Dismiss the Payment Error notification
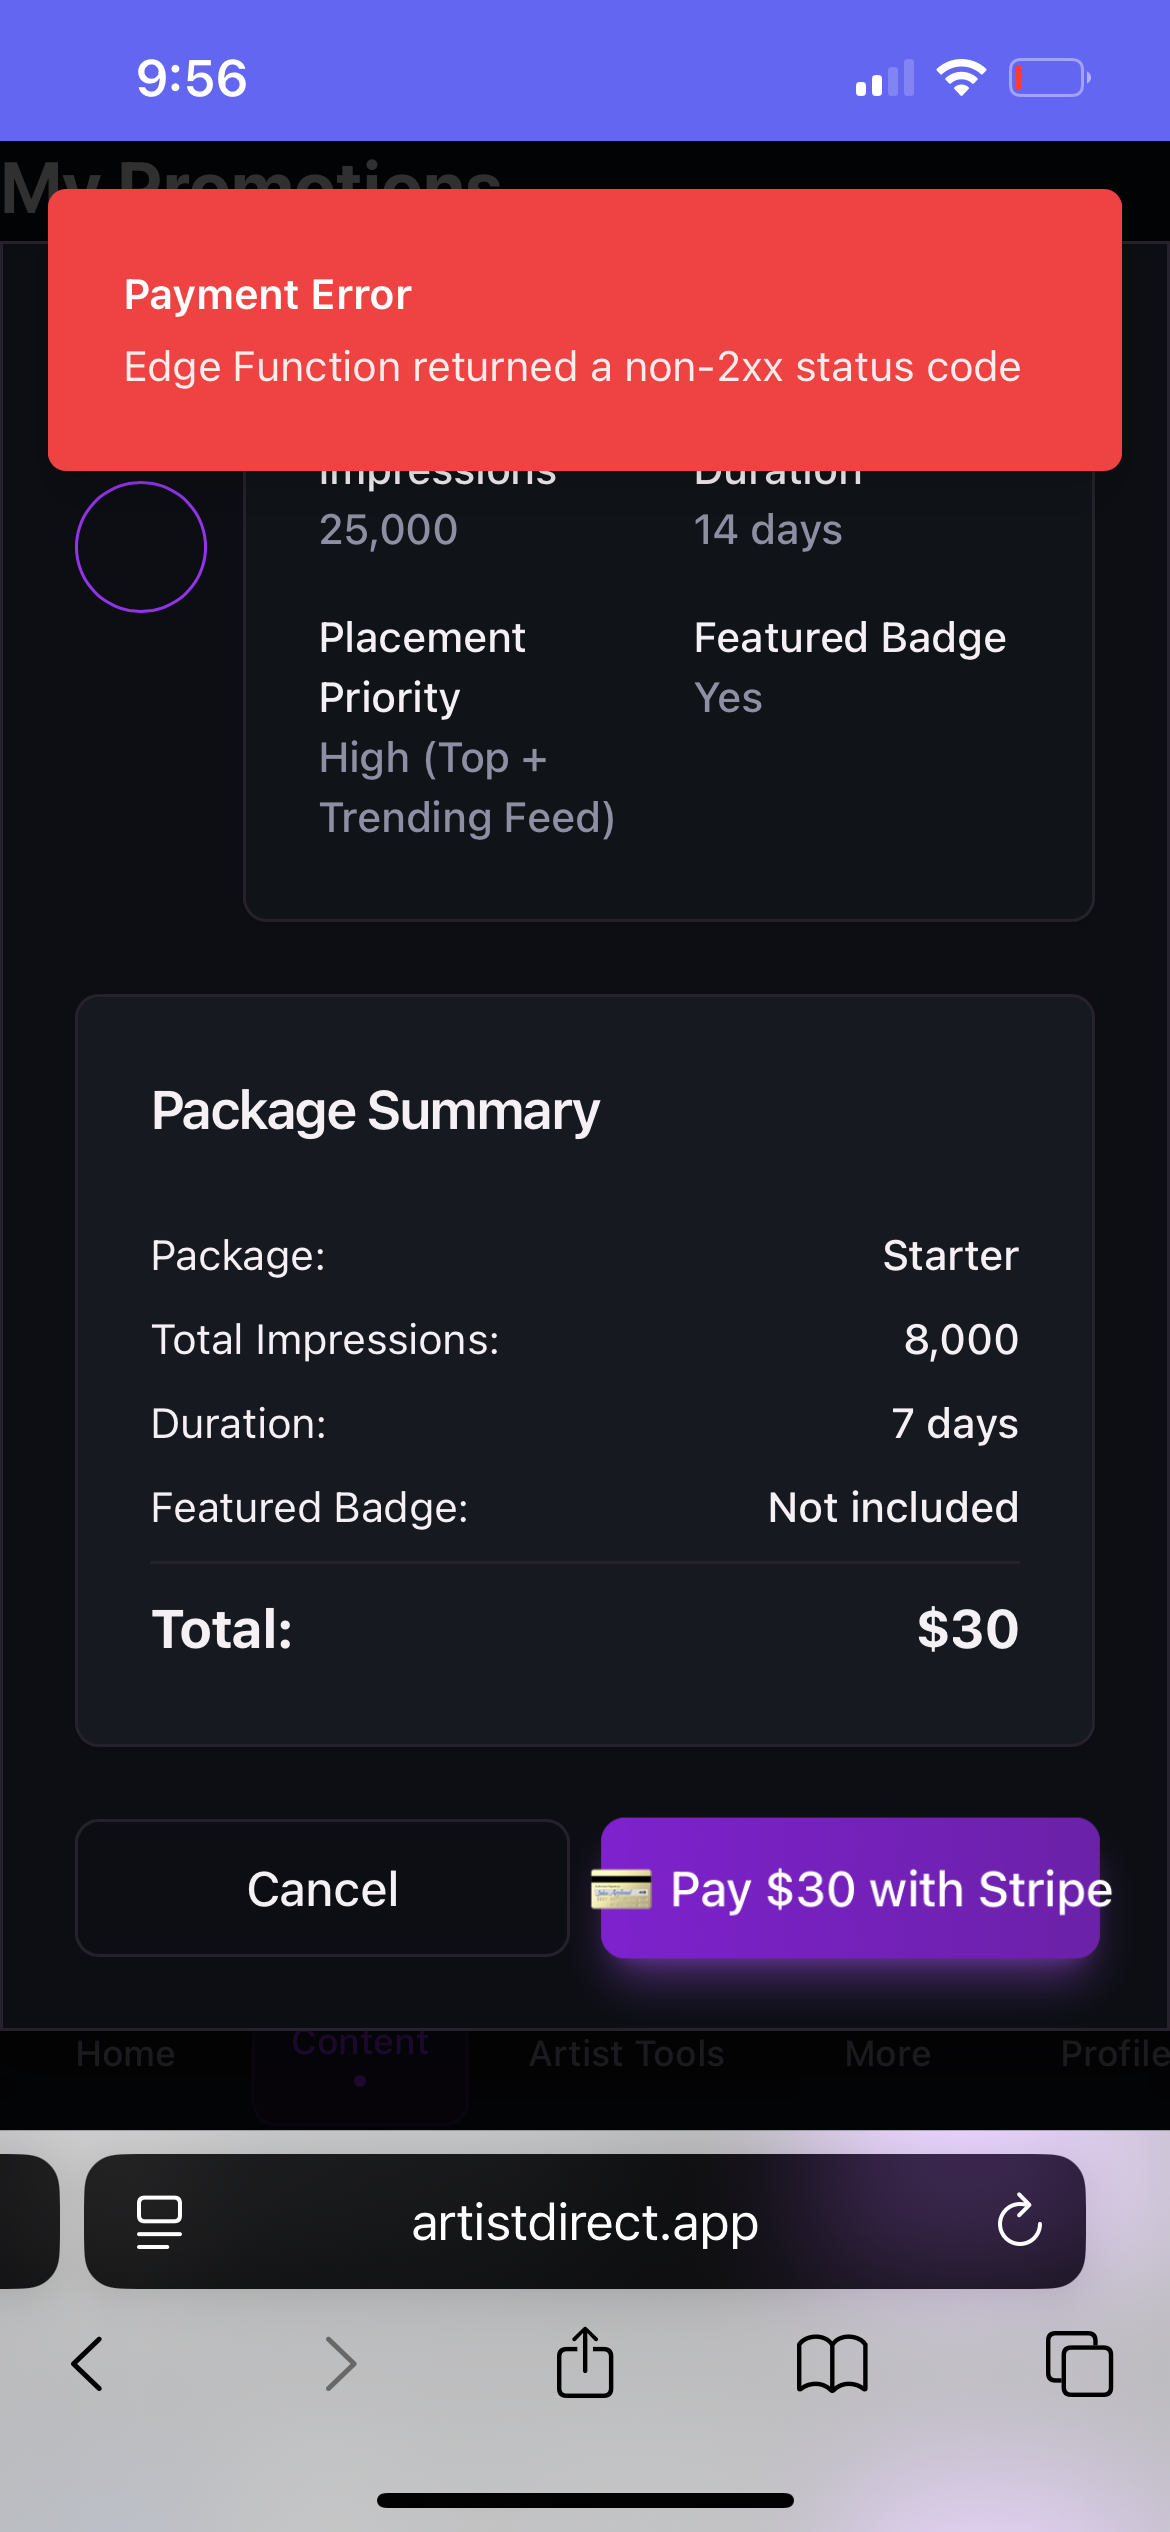Viewport: 1170px width, 2532px height. click(x=585, y=330)
